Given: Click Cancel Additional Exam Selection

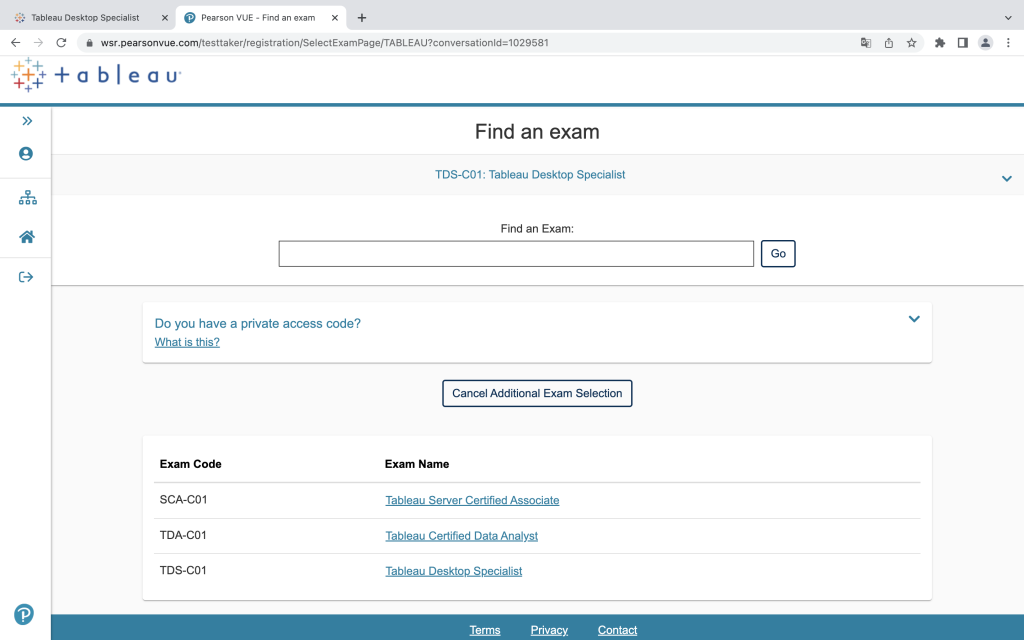Looking at the screenshot, I should click(537, 393).
